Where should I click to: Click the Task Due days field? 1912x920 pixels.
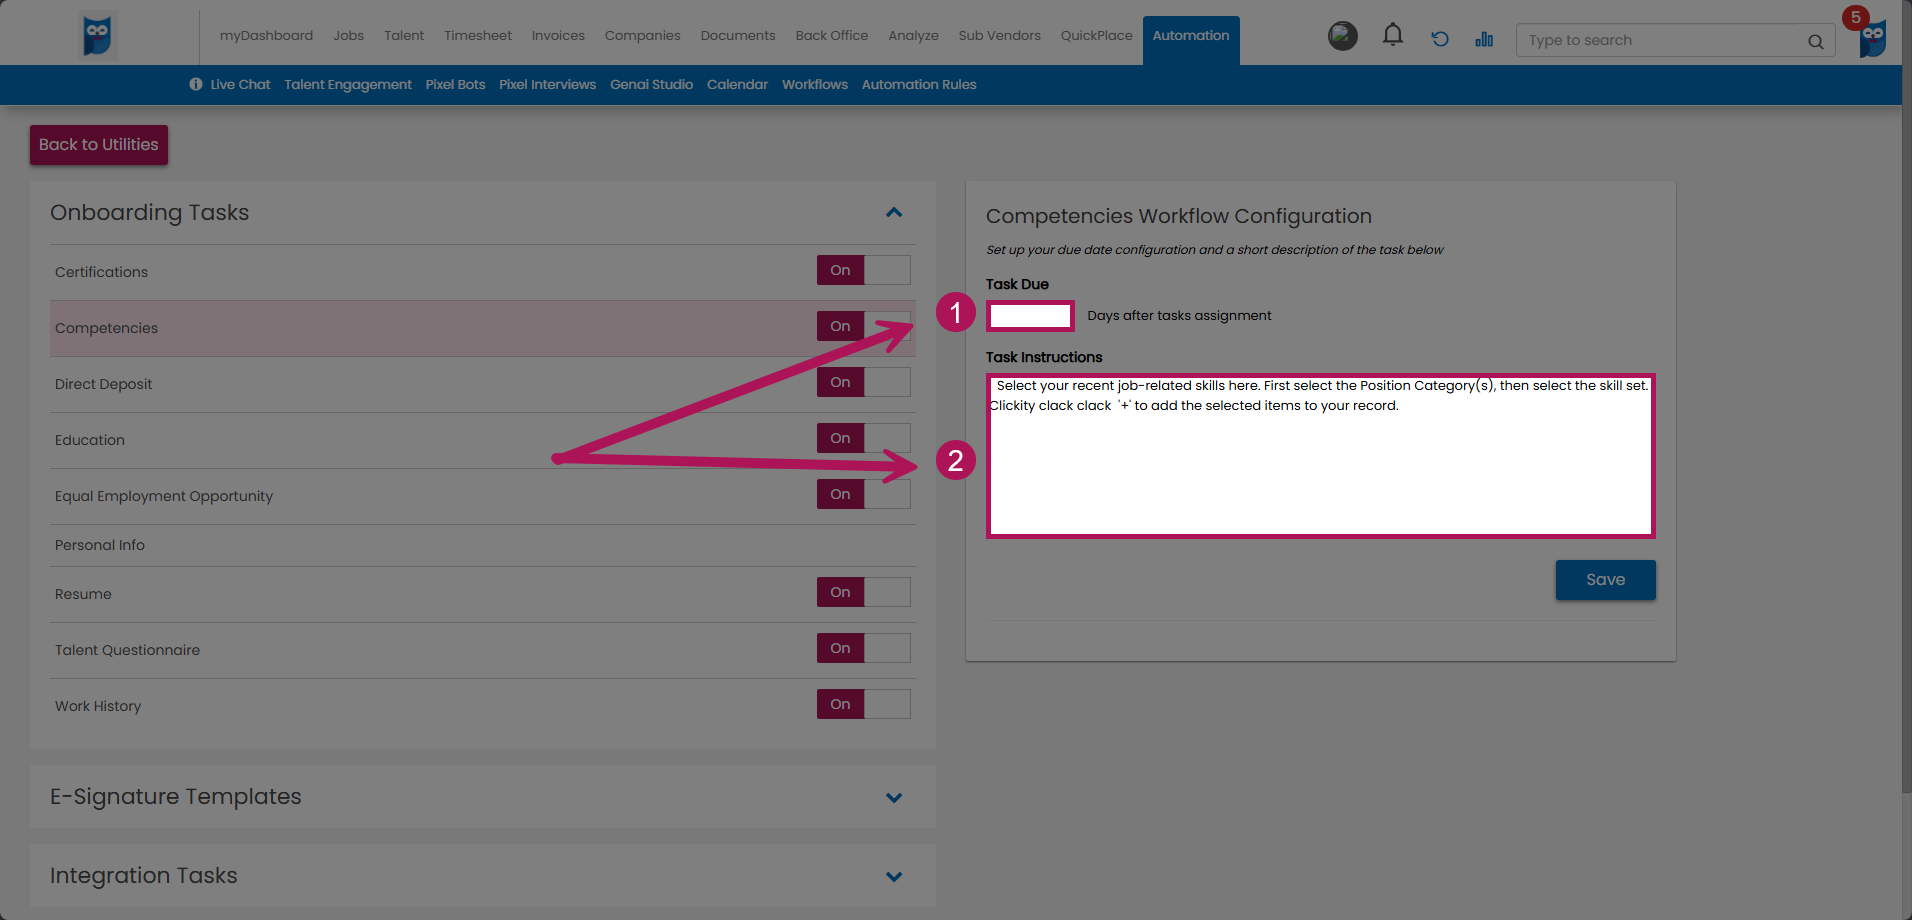1030,316
